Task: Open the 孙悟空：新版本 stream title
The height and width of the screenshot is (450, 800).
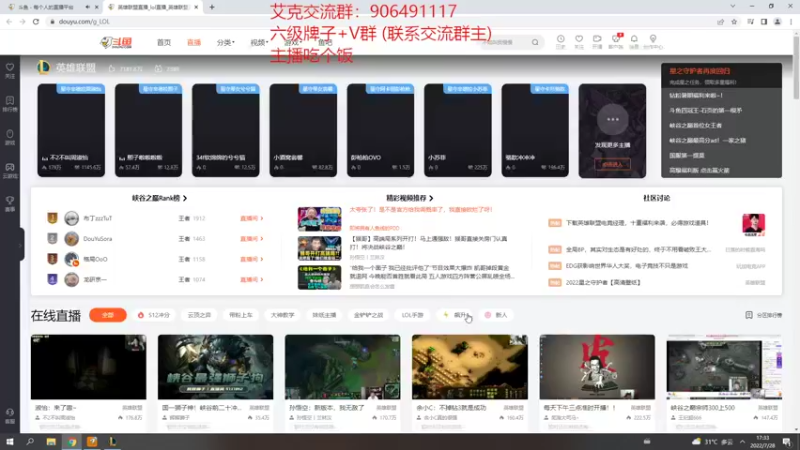Action: click(328, 408)
